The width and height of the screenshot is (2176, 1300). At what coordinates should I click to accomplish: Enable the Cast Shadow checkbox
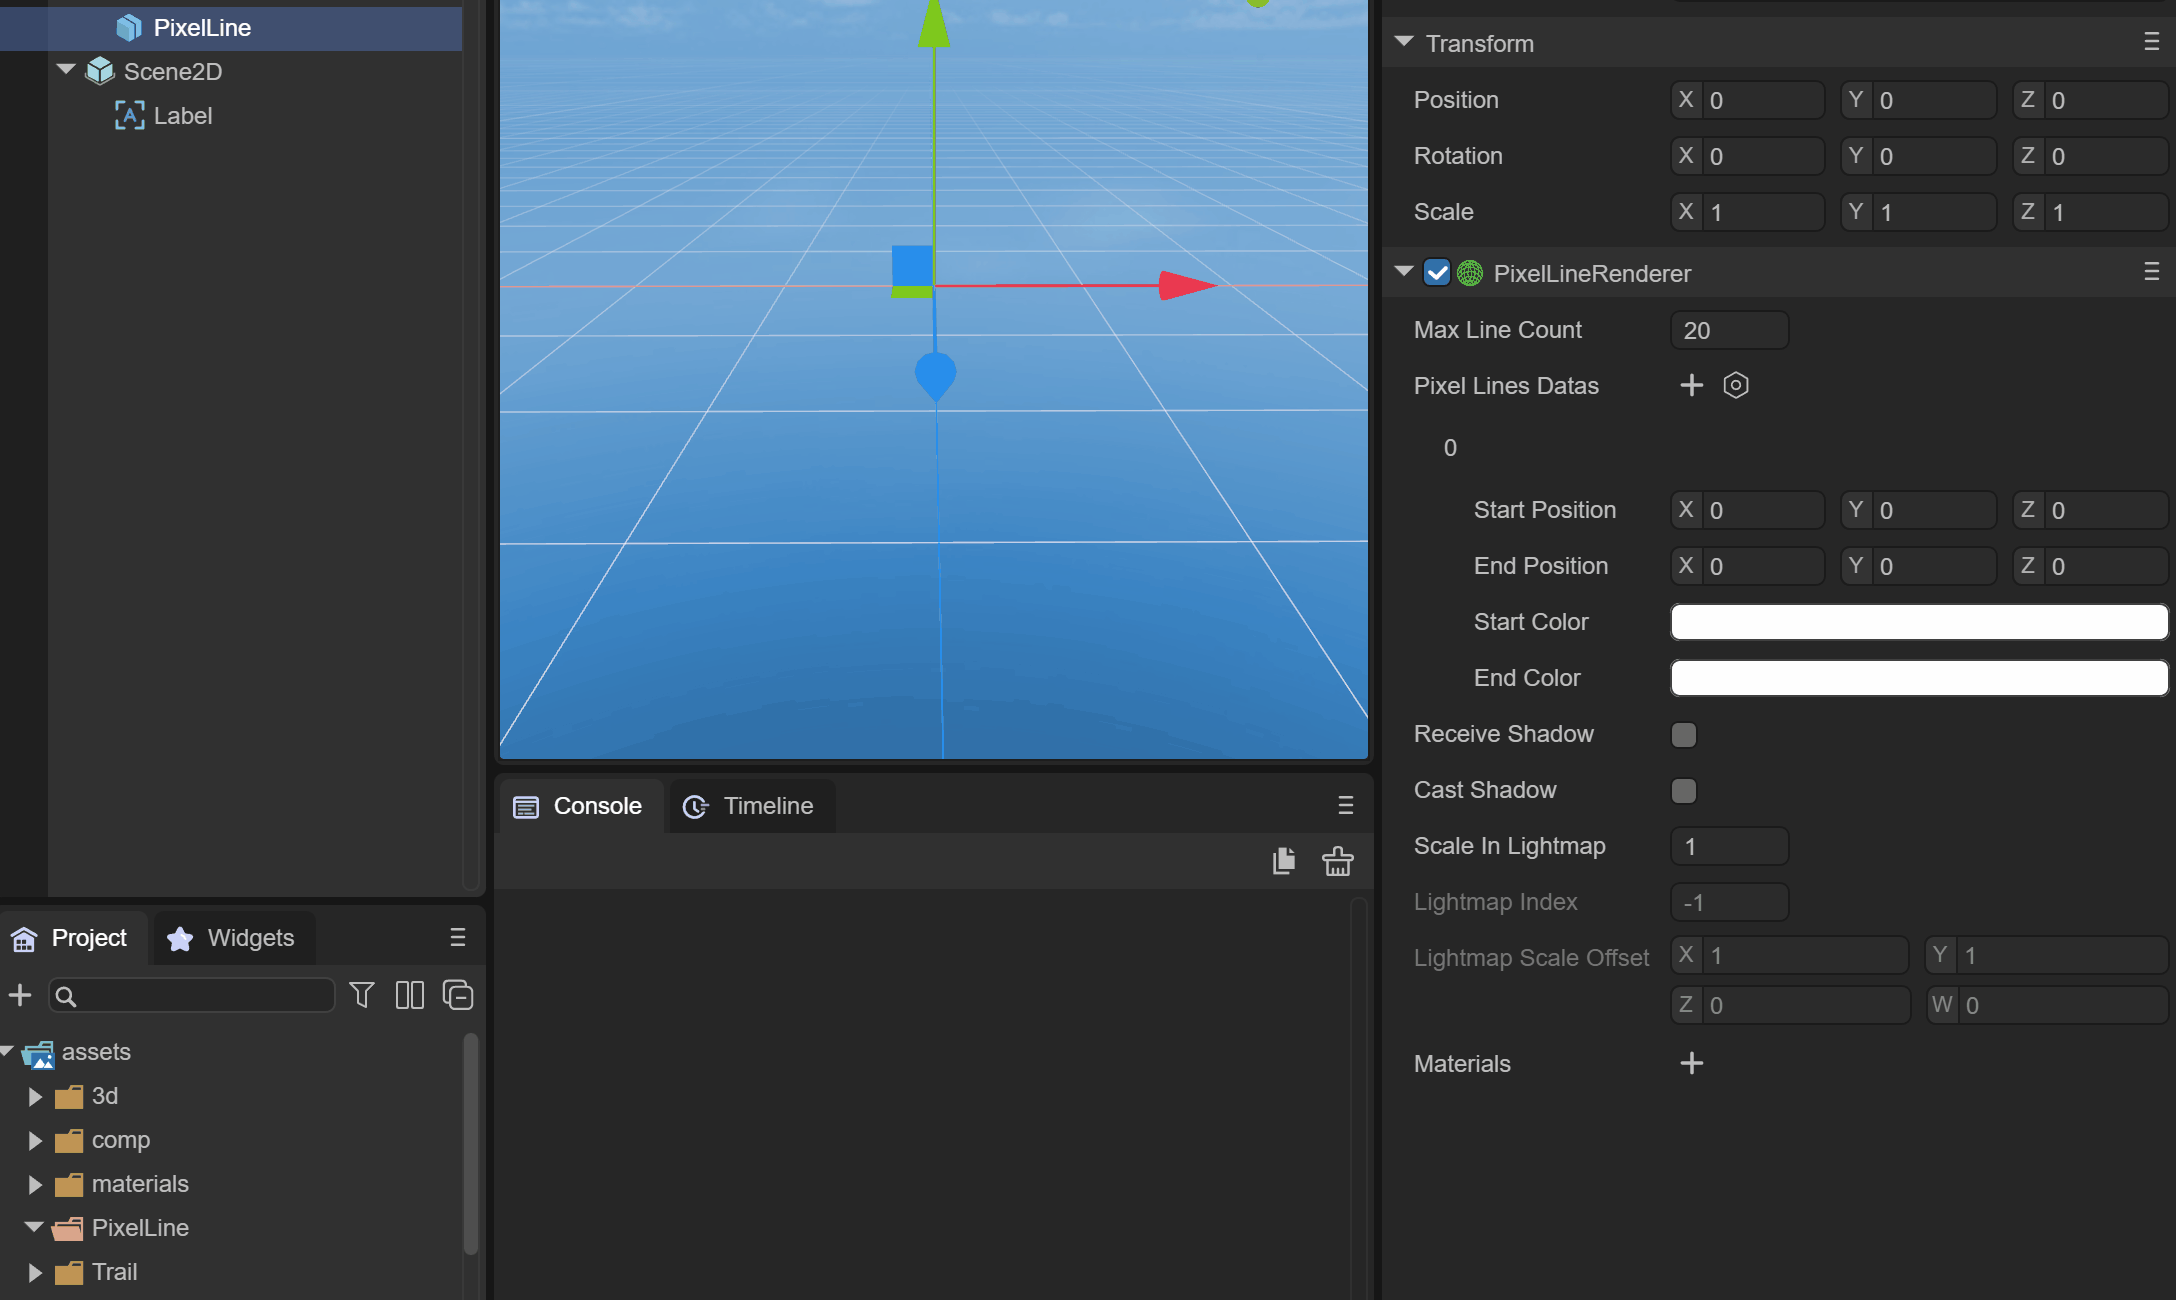1684,791
